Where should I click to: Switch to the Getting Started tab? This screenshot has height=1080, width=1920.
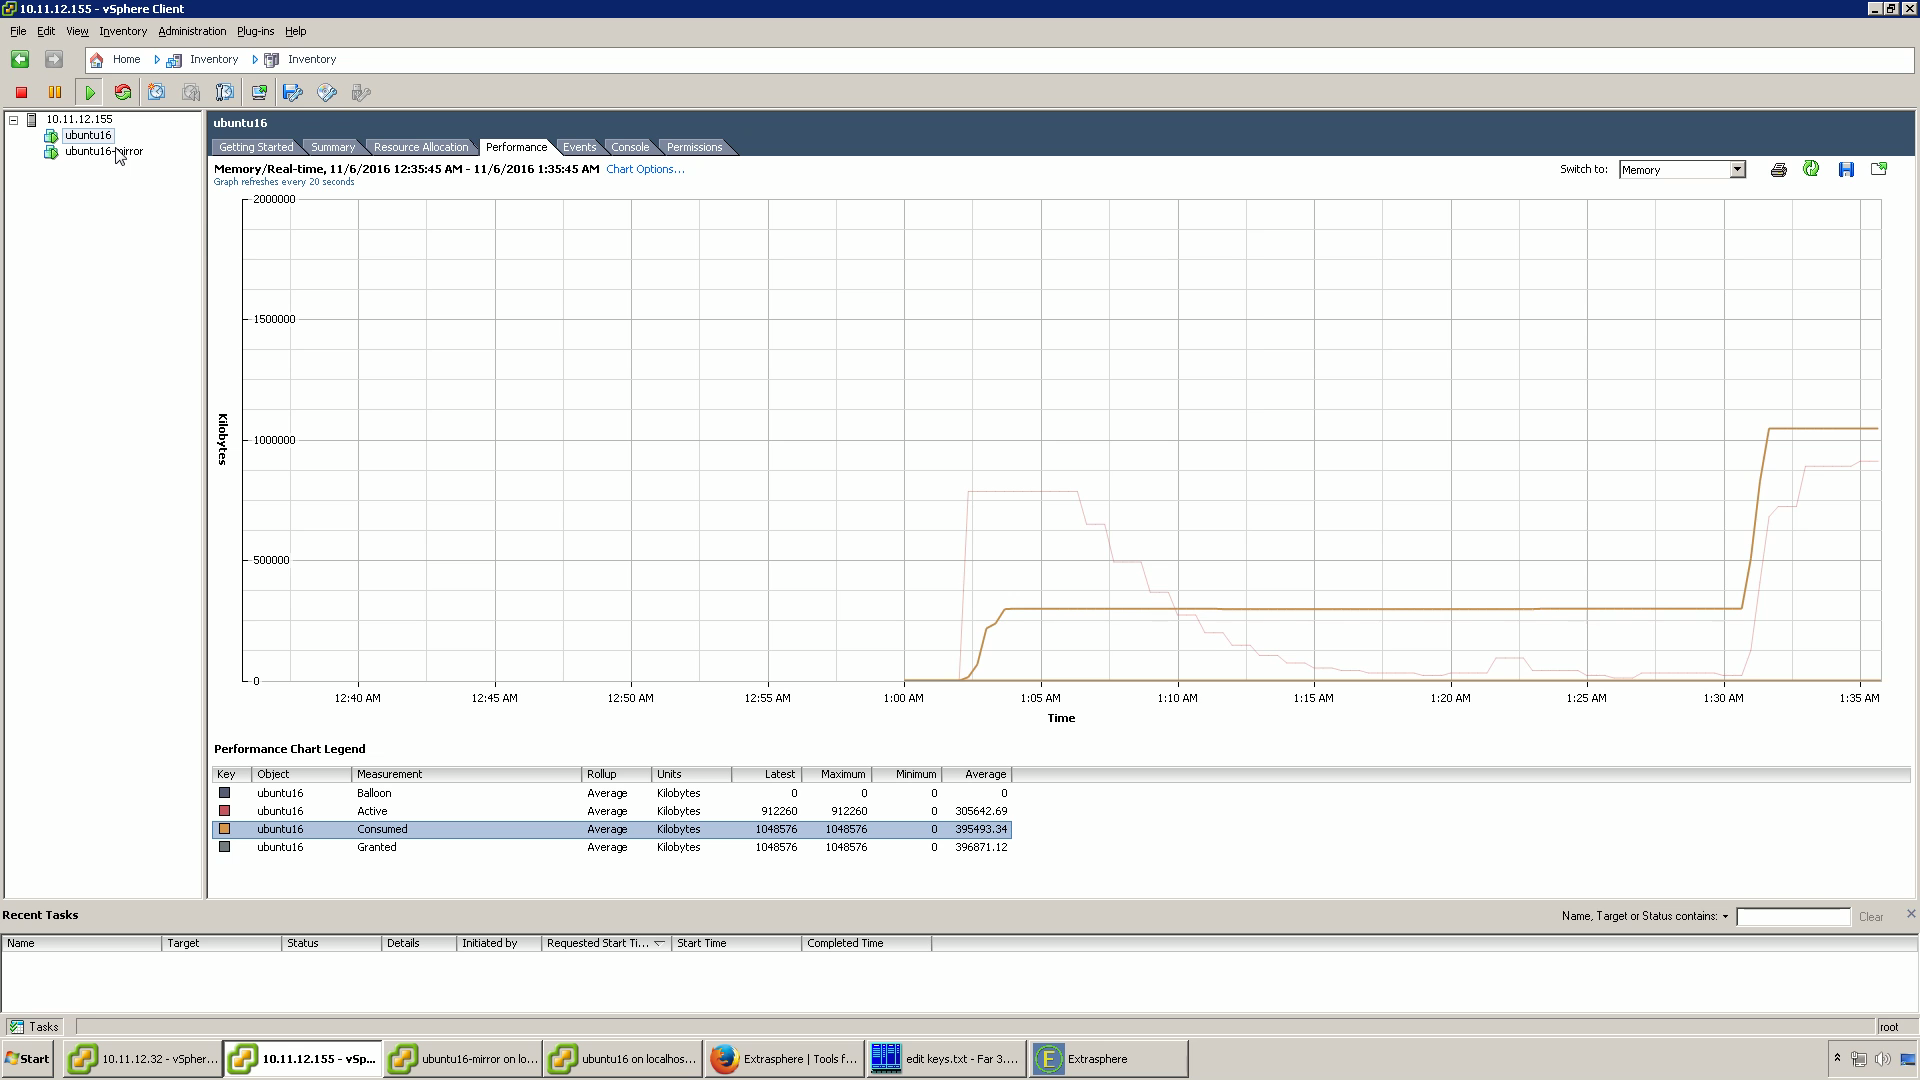pyautogui.click(x=256, y=147)
